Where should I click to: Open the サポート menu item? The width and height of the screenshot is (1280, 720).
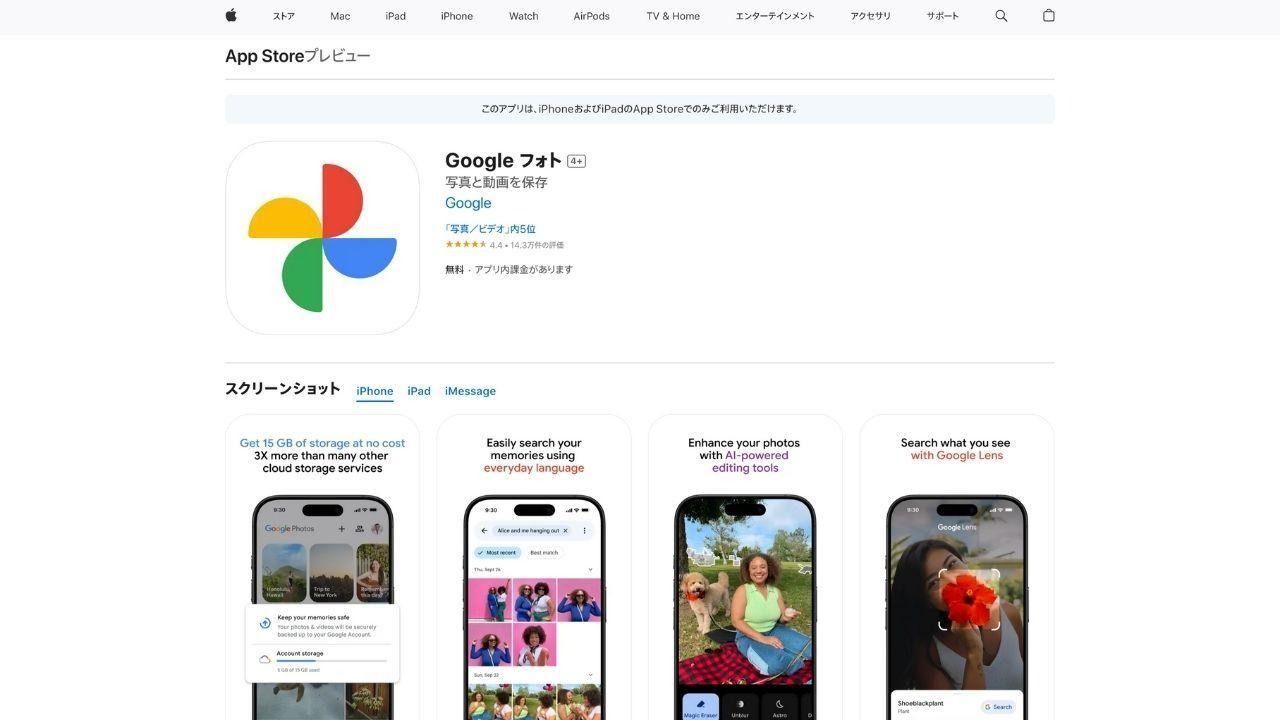coord(942,16)
